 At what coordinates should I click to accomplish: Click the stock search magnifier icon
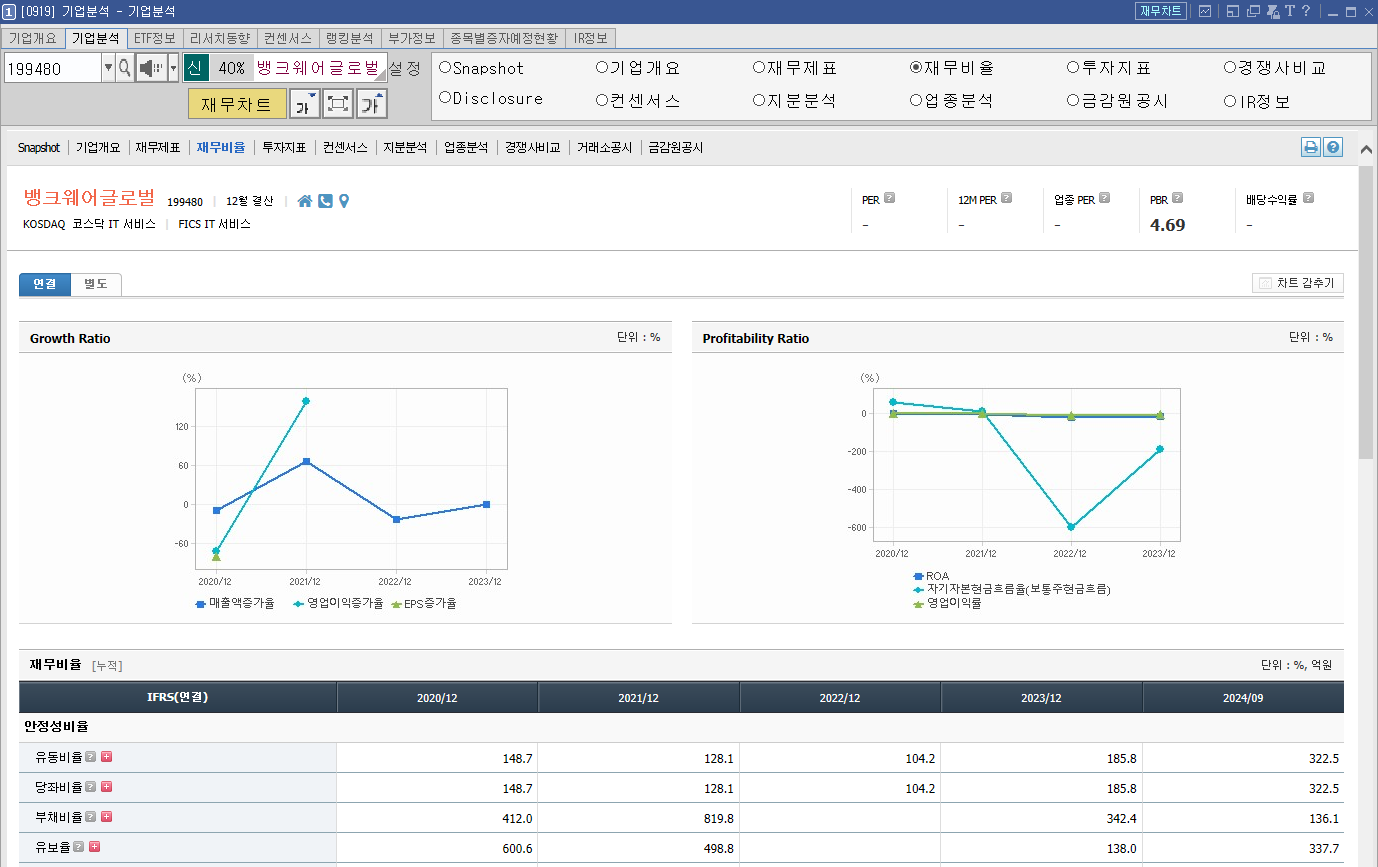[x=125, y=68]
